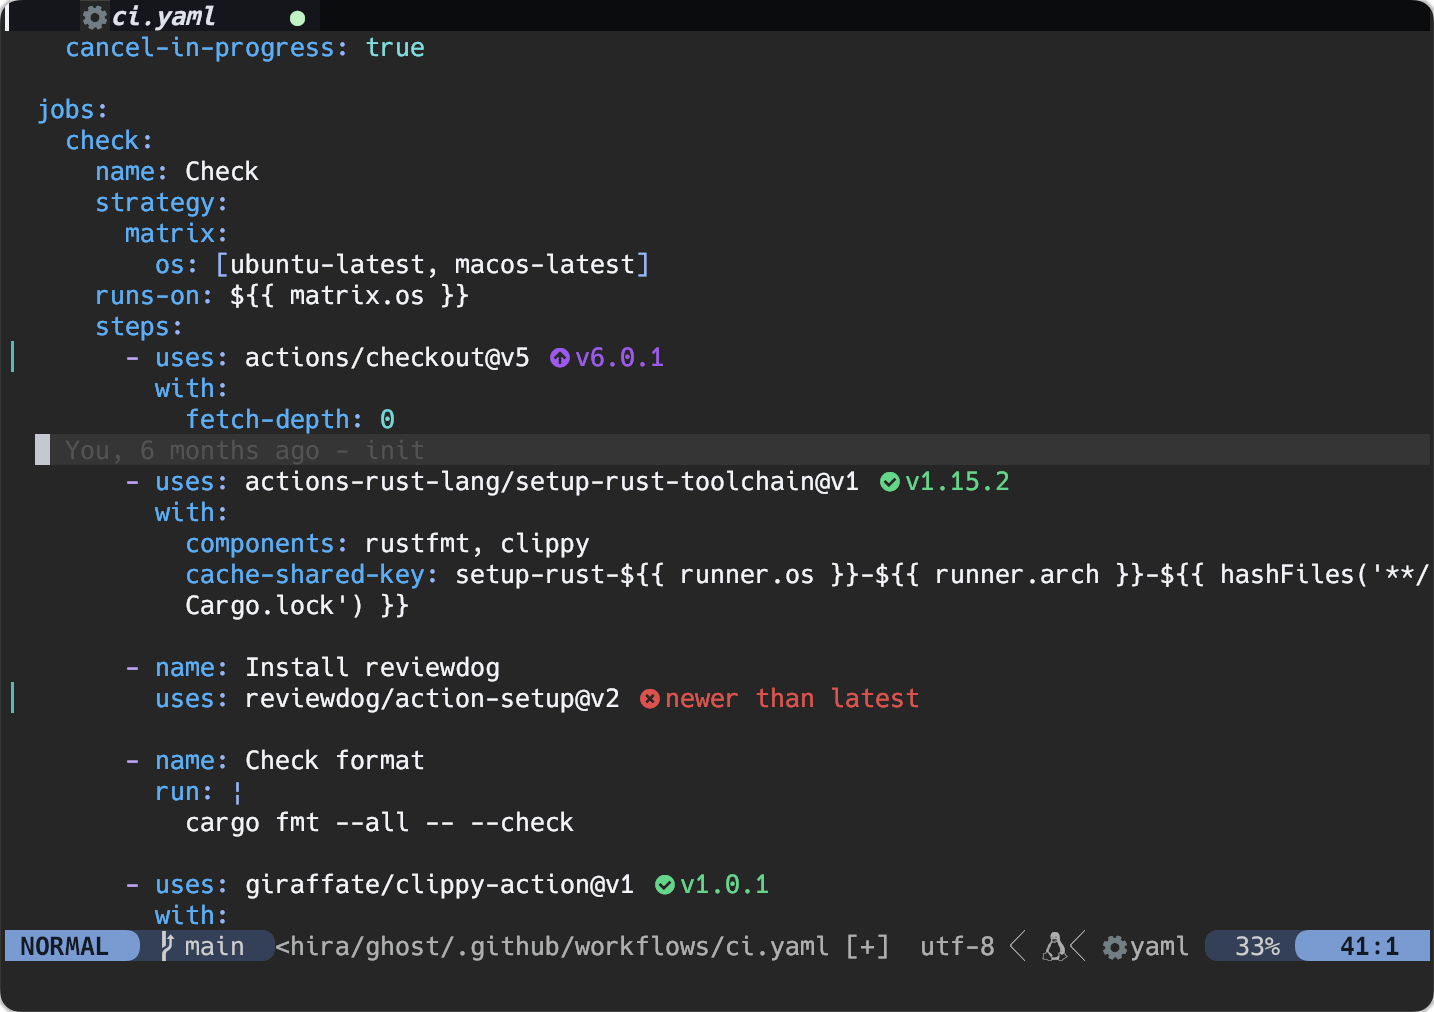This screenshot has height=1012, width=1434.
Task: Click 'ubuntu-latest' in the os list
Action: tap(327, 265)
